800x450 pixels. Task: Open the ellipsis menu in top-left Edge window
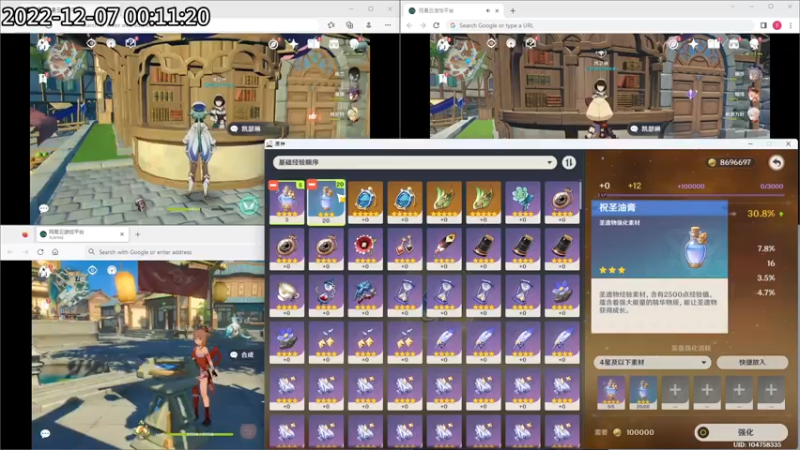[388, 24]
